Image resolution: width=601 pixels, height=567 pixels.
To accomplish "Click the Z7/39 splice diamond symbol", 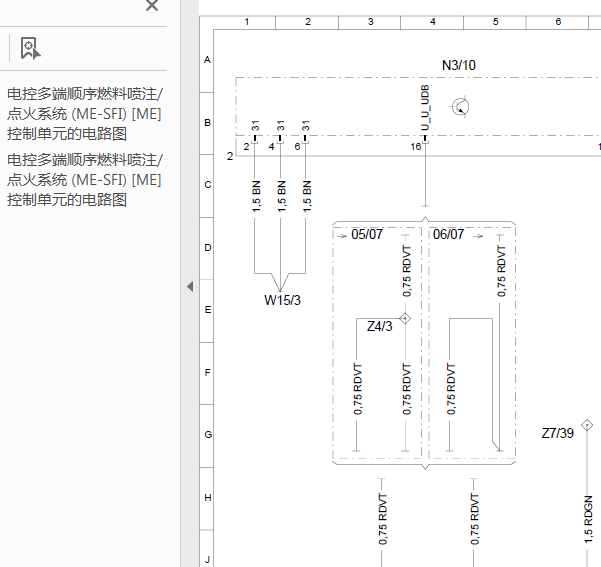I will [x=587, y=426].
